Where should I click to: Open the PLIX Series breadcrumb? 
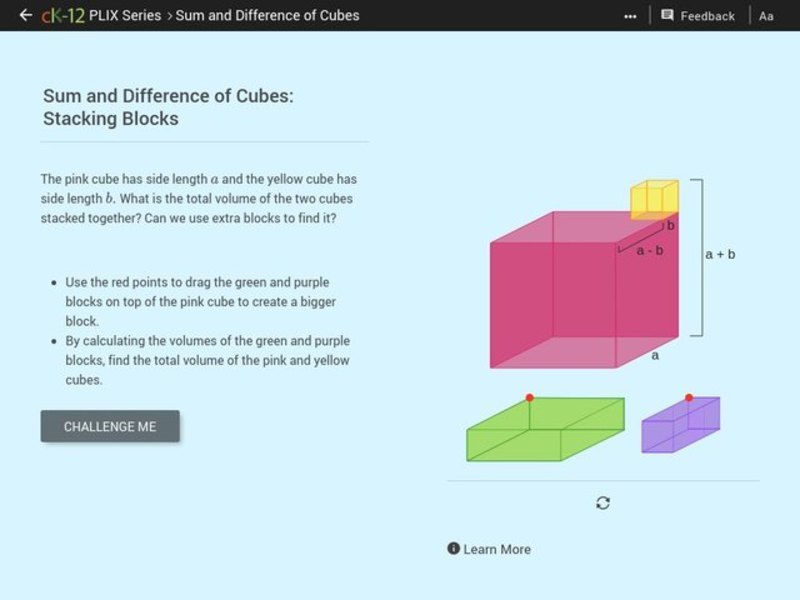tap(123, 15)
